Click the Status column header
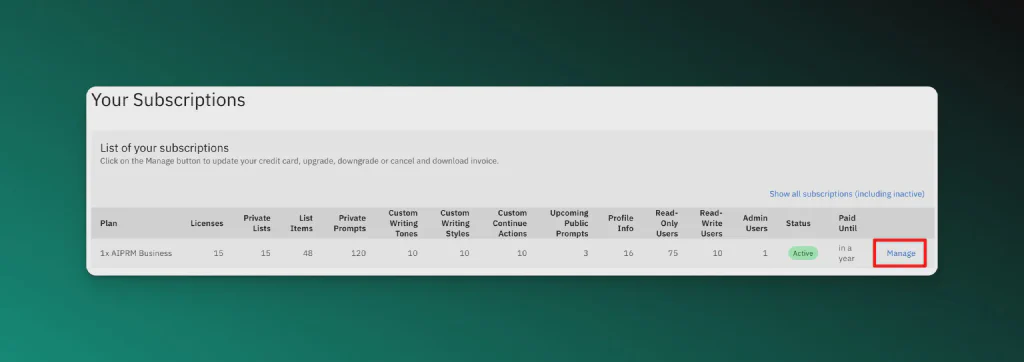The image size is (1024, 362). [x=798, y=223]
